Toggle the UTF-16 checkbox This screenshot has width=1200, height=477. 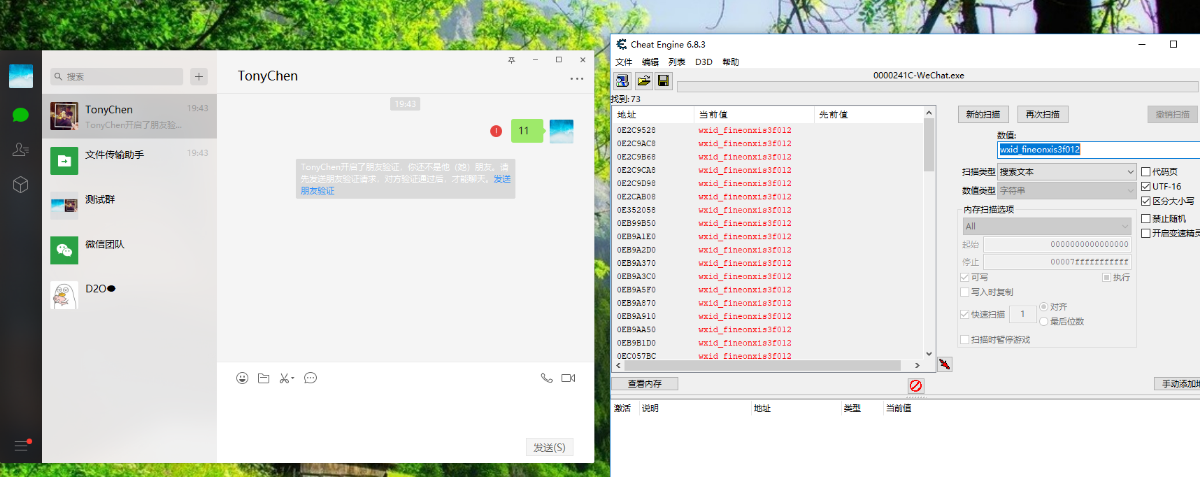tap(1146, 186)
